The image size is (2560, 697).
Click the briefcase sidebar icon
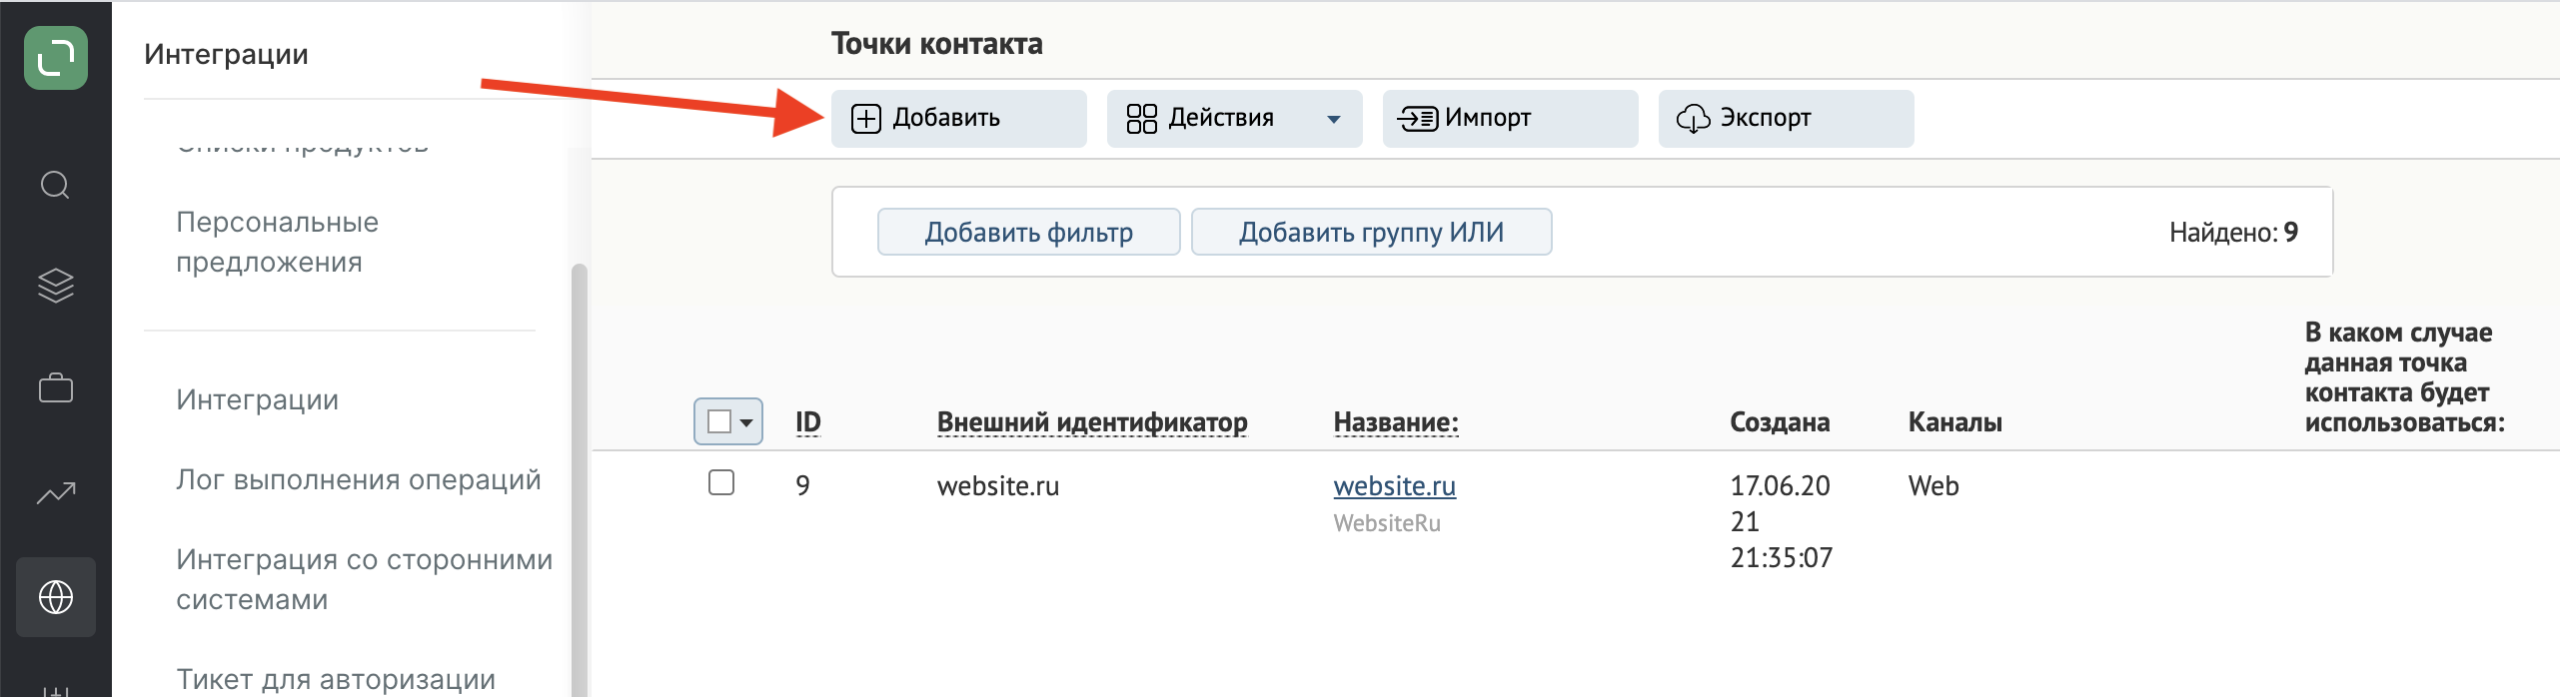click(x=55, y=388)
